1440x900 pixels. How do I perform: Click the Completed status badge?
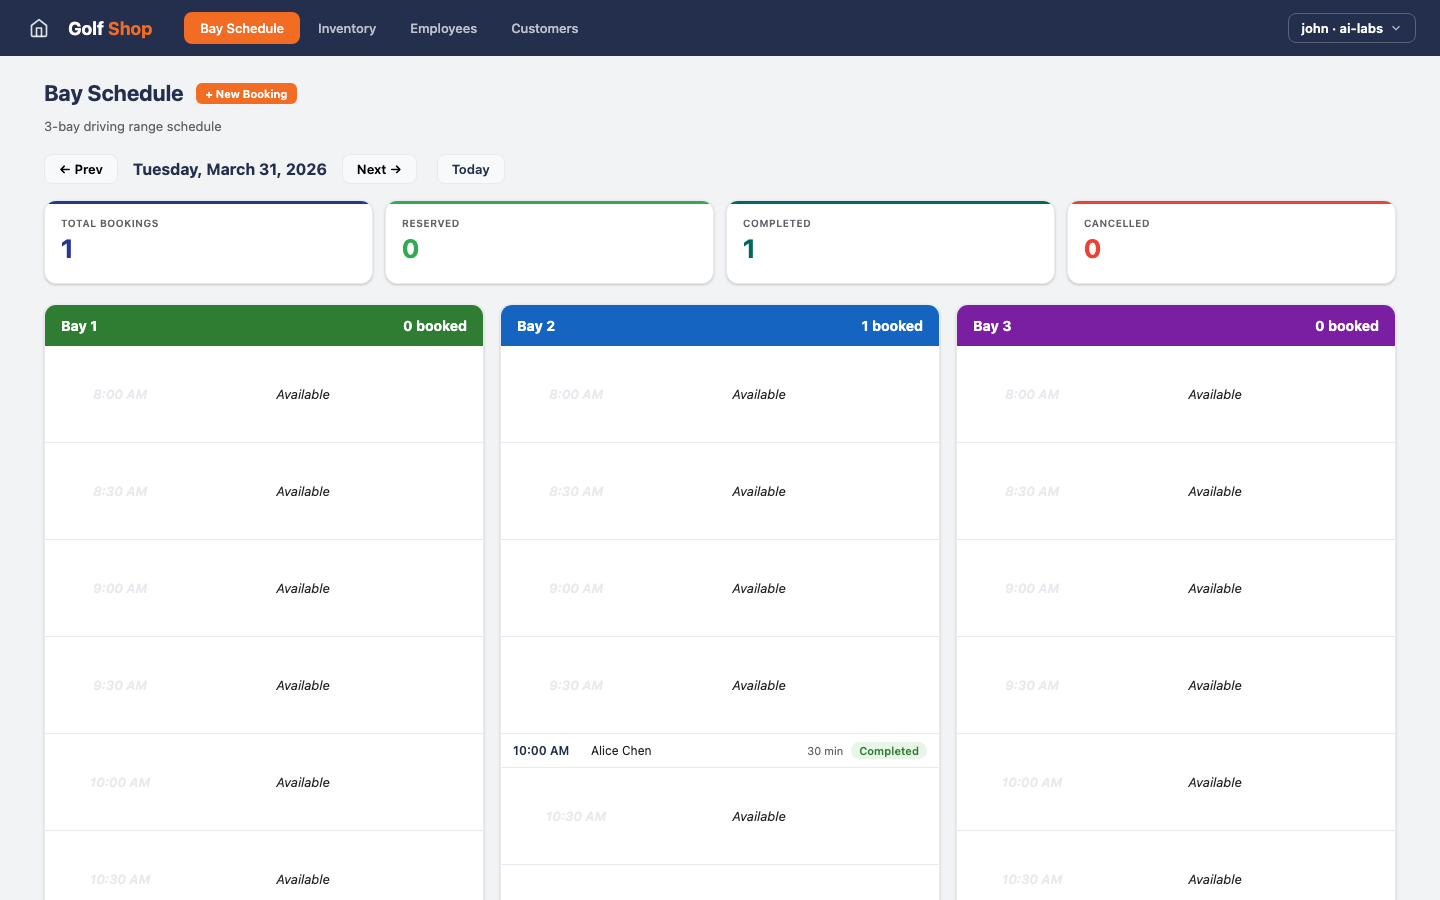pos(888,751)
